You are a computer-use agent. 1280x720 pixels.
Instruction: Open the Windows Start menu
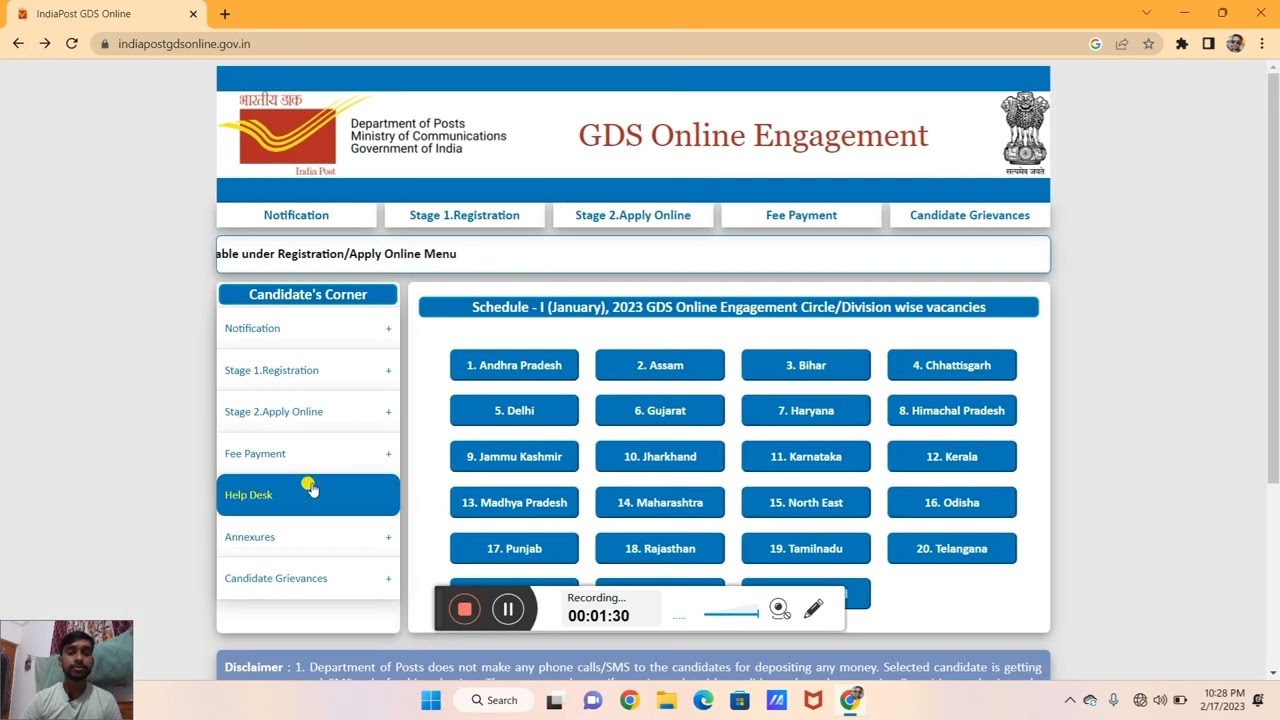coord(431,700)
